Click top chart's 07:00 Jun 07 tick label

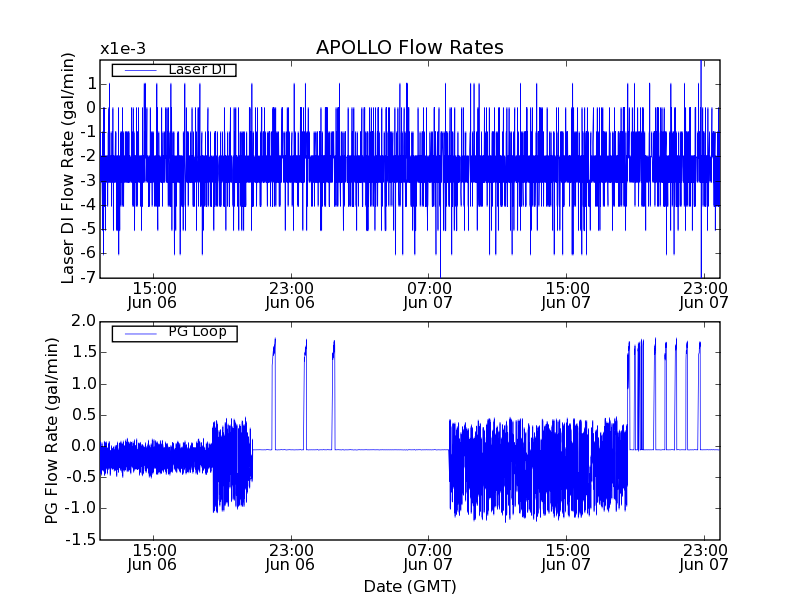coord(429,295)
